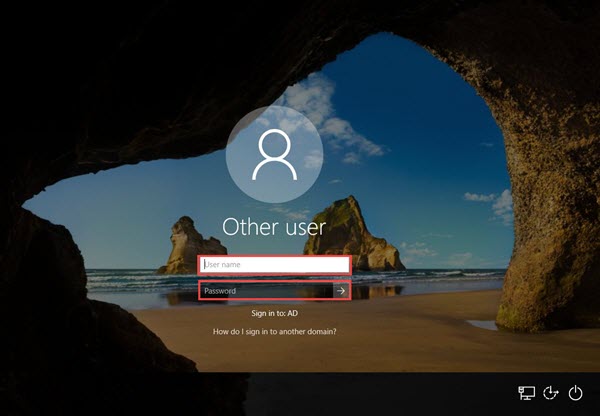Focus the User name input field
This screenshot has height=416, width=600.
(x=275, y=265)
